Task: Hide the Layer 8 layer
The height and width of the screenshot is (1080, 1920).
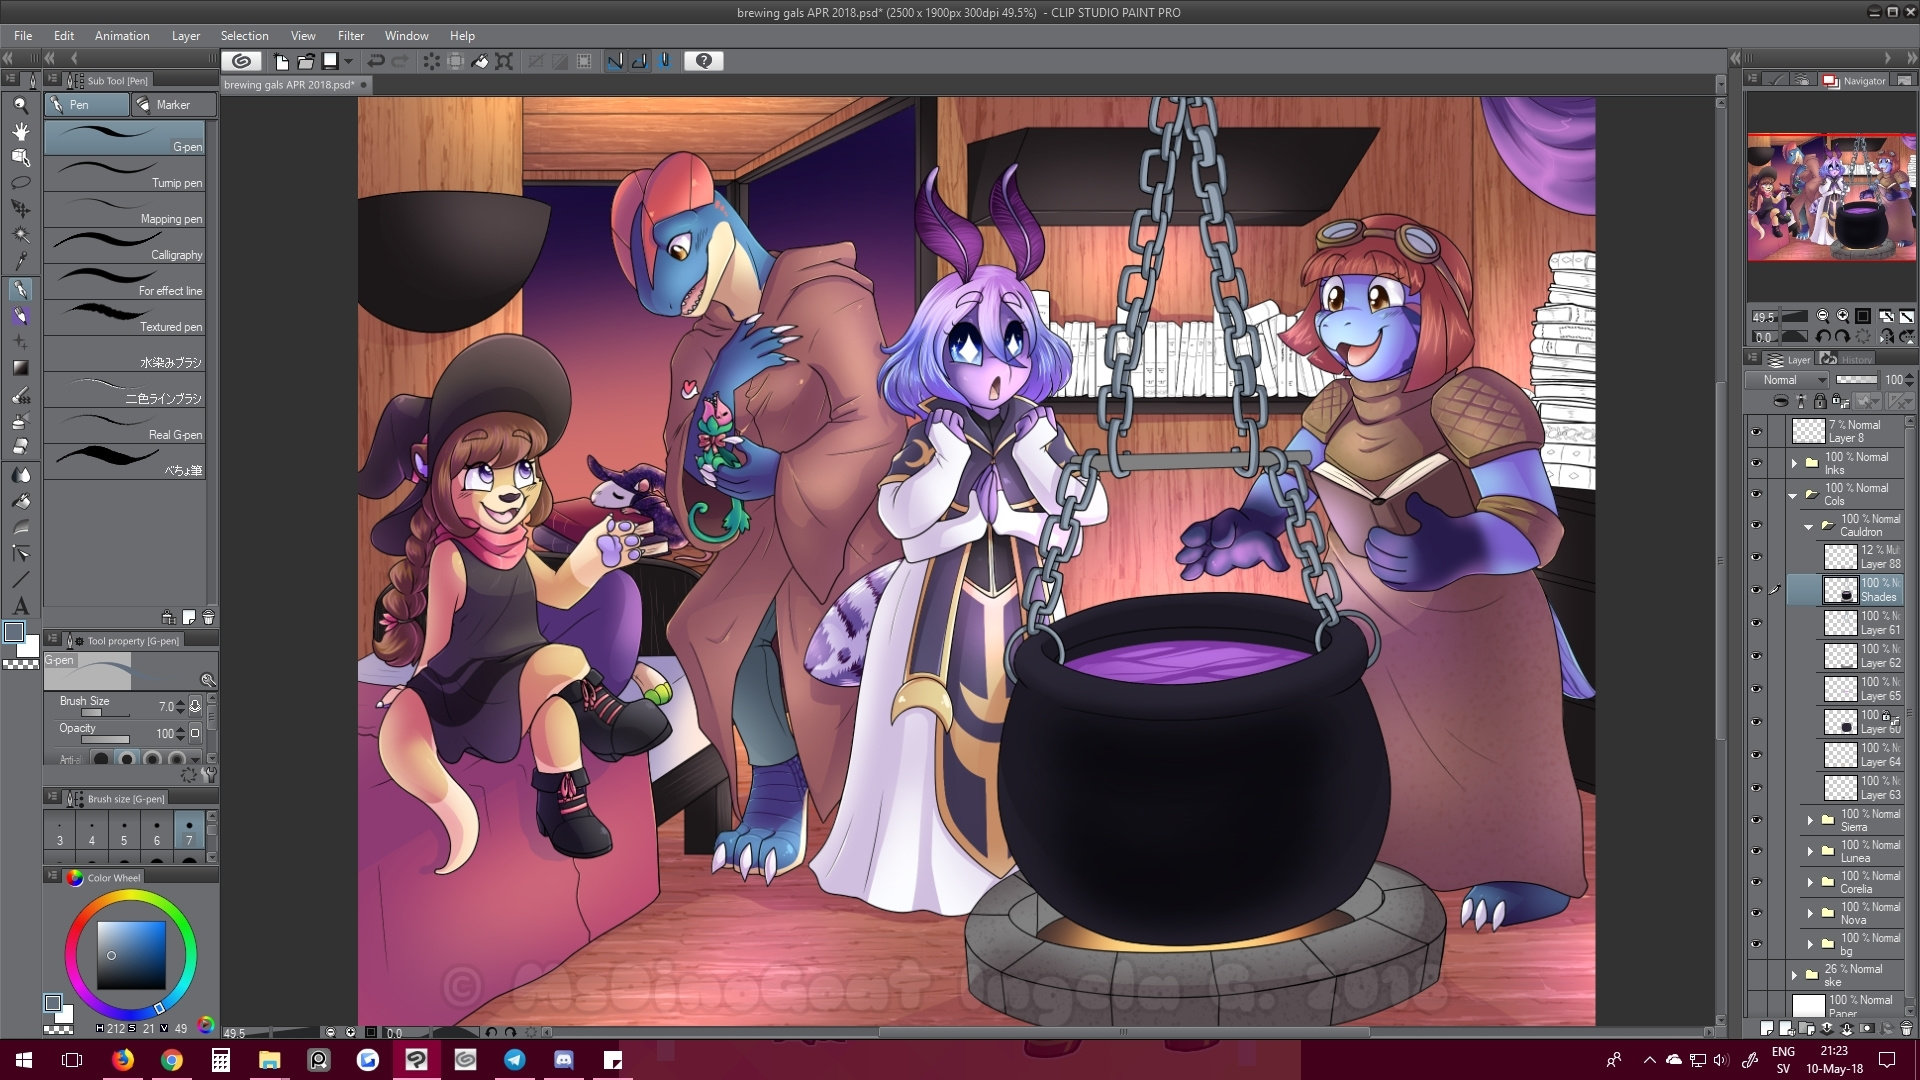Action: pyautogui.click(x=1757, y=432)
